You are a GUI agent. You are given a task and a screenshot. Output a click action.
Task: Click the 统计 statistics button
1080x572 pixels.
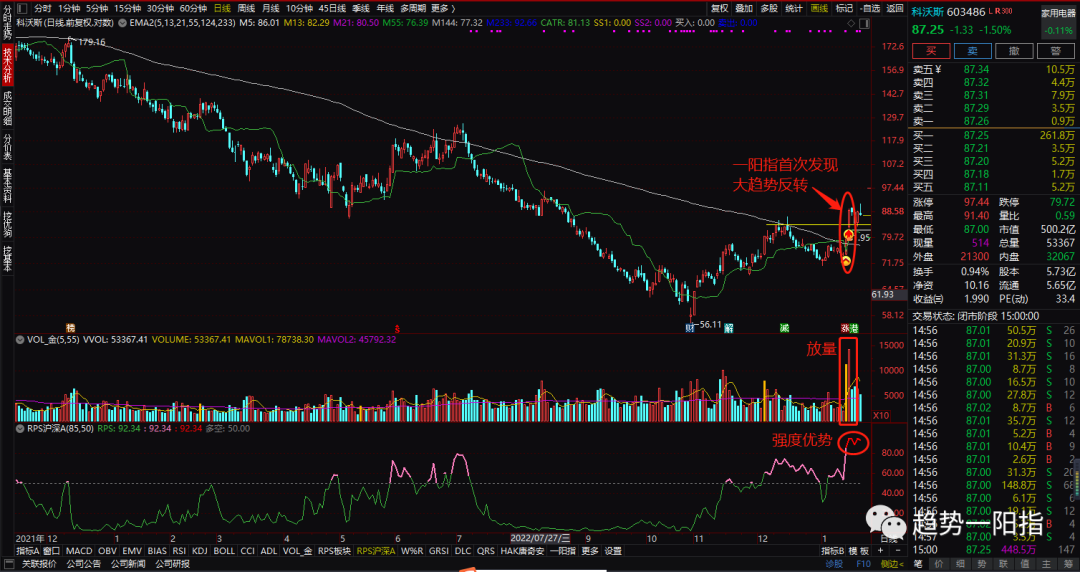coord(794,8)
